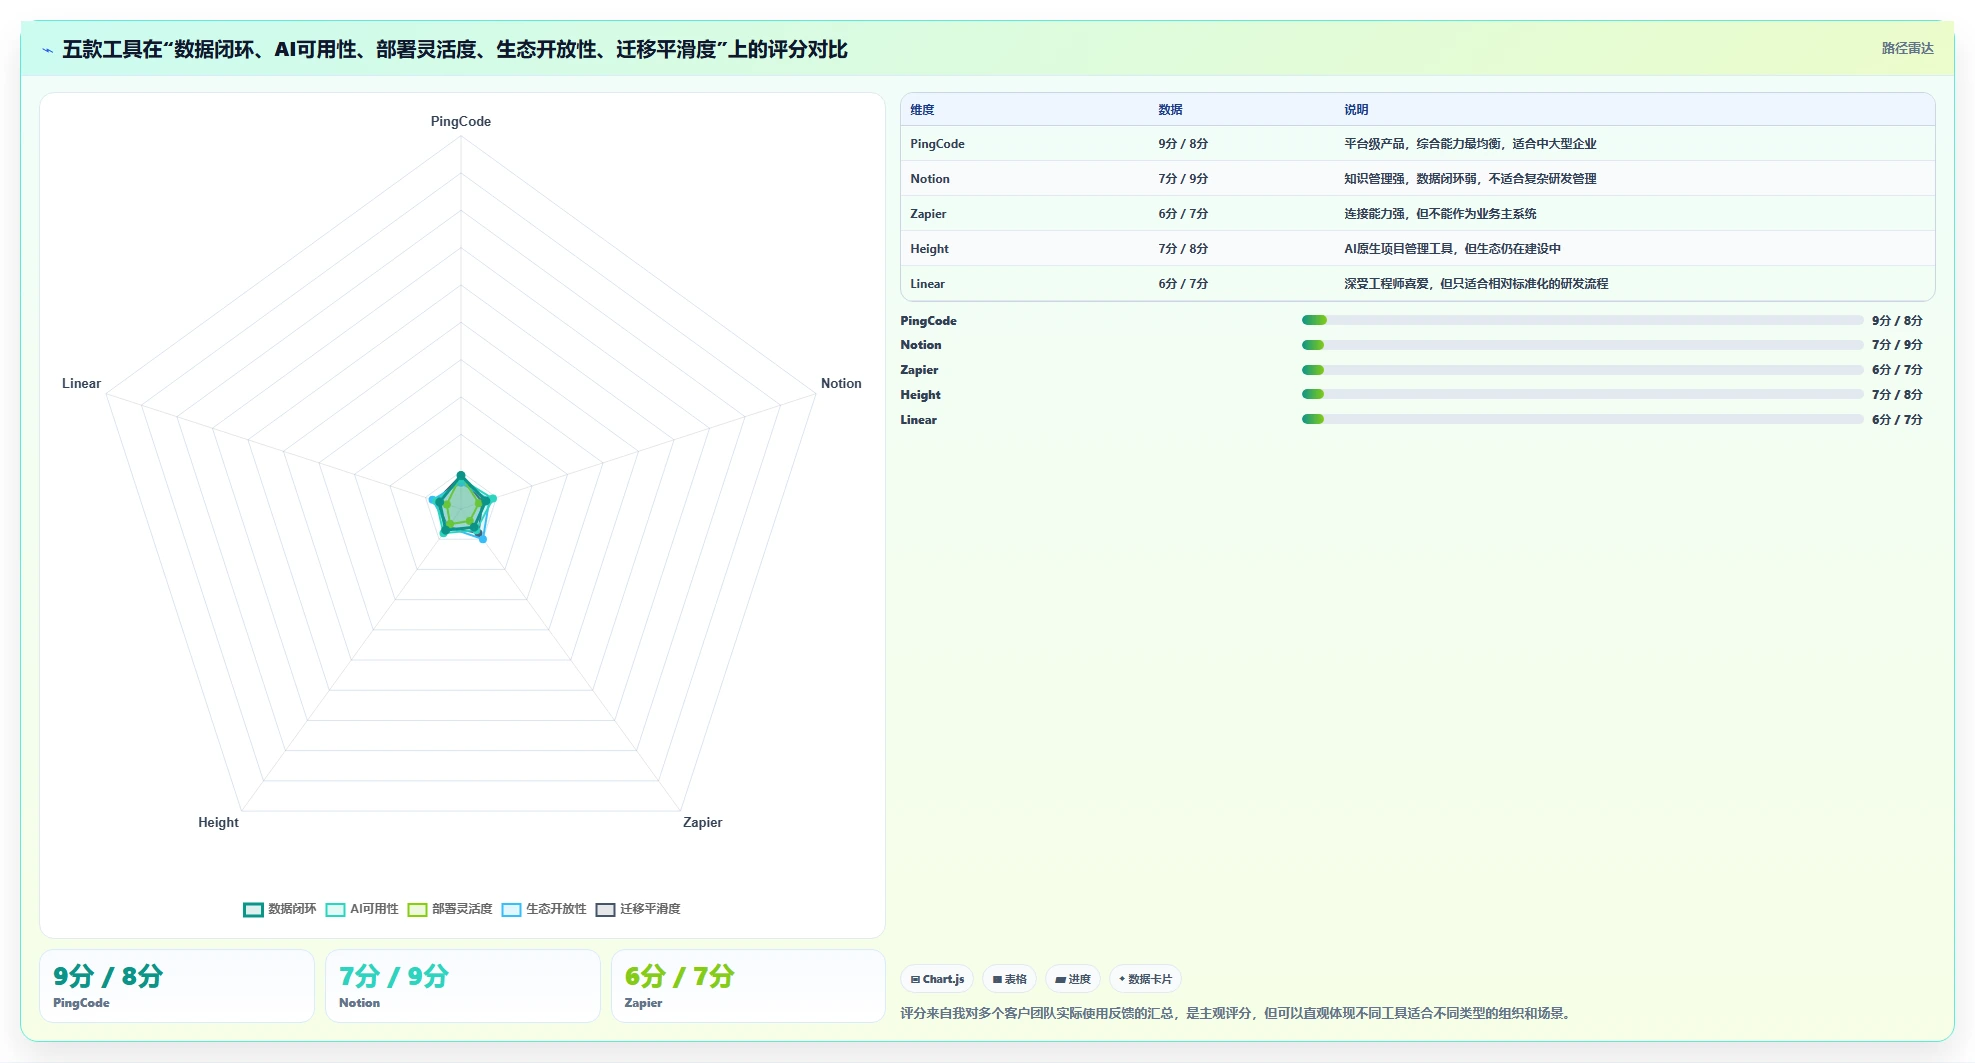Click the PingCode axis label on the radar
The image size is (1975, 1063).
tap(461, 121)
